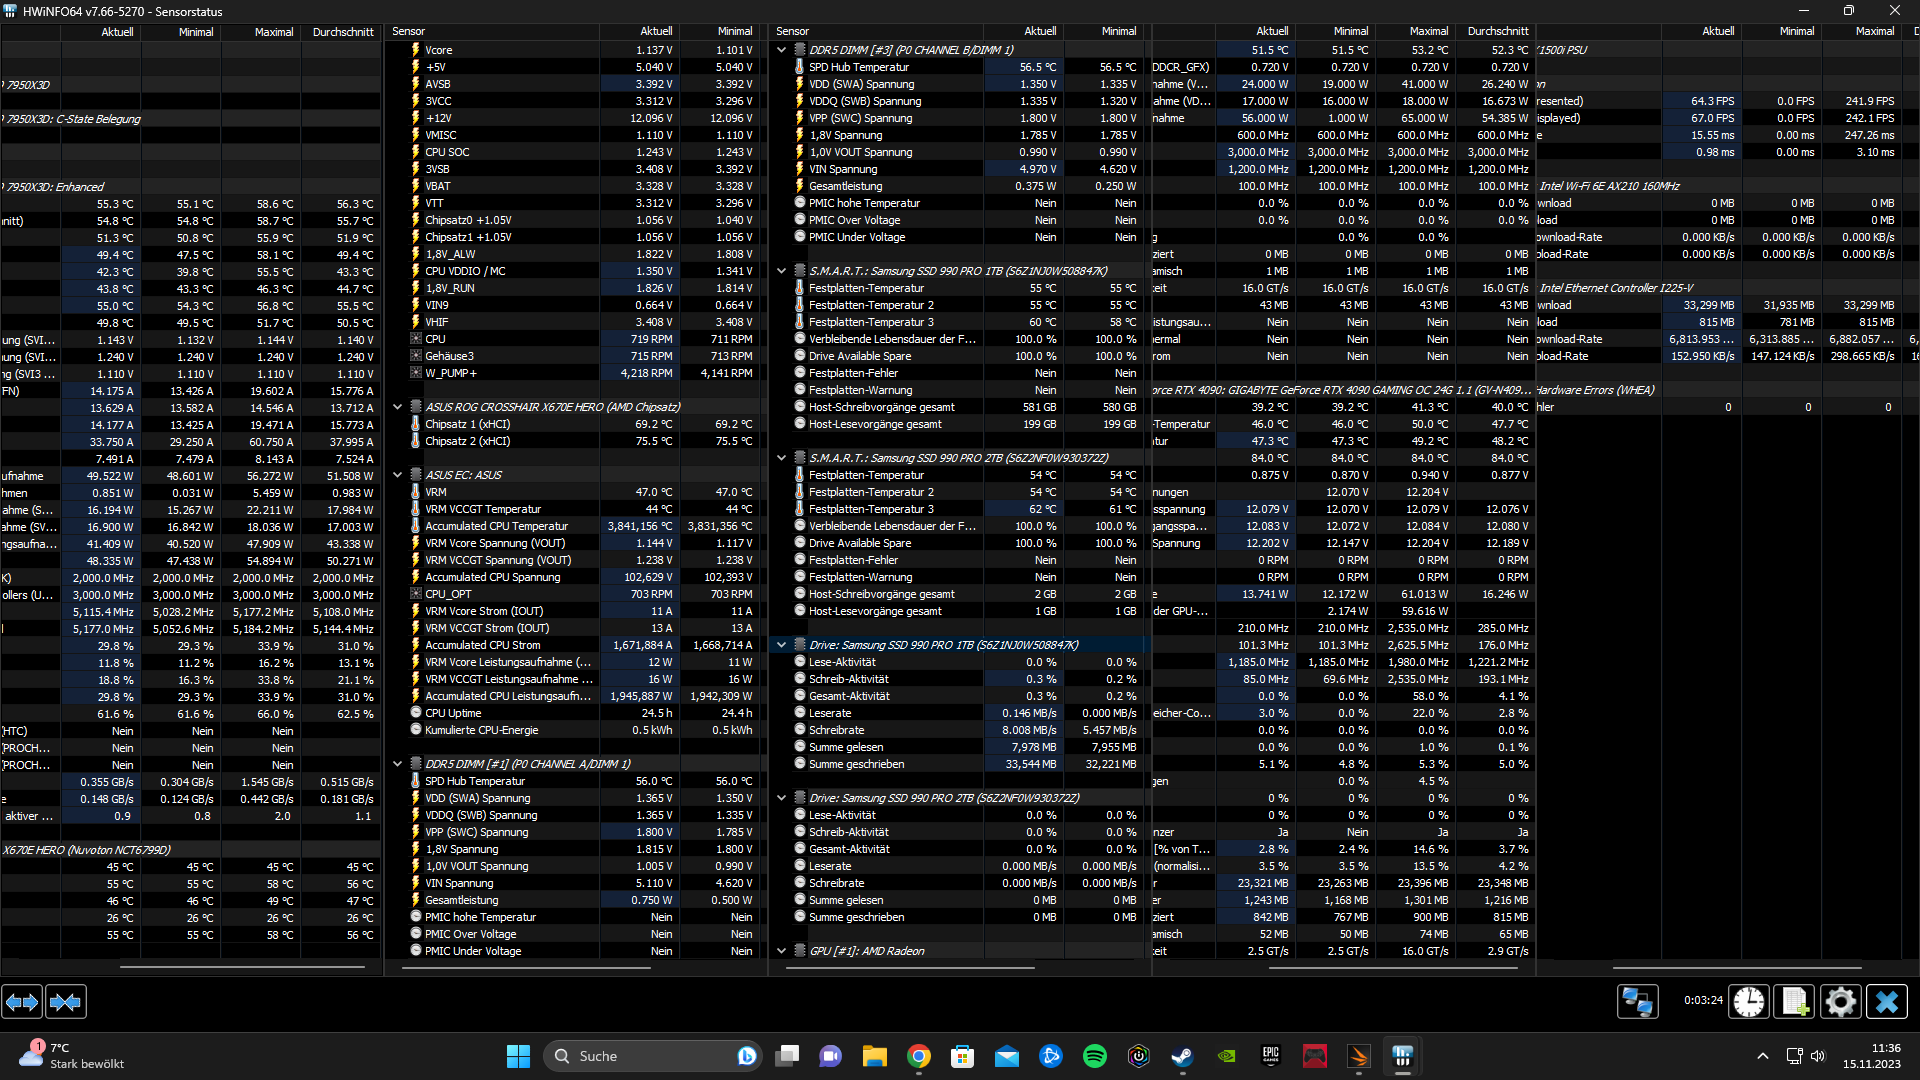Select the CPU Uptime sensor row
Image resolution: width=1920 pixels, height=1080 pixels.
click(x=453, y=713)
